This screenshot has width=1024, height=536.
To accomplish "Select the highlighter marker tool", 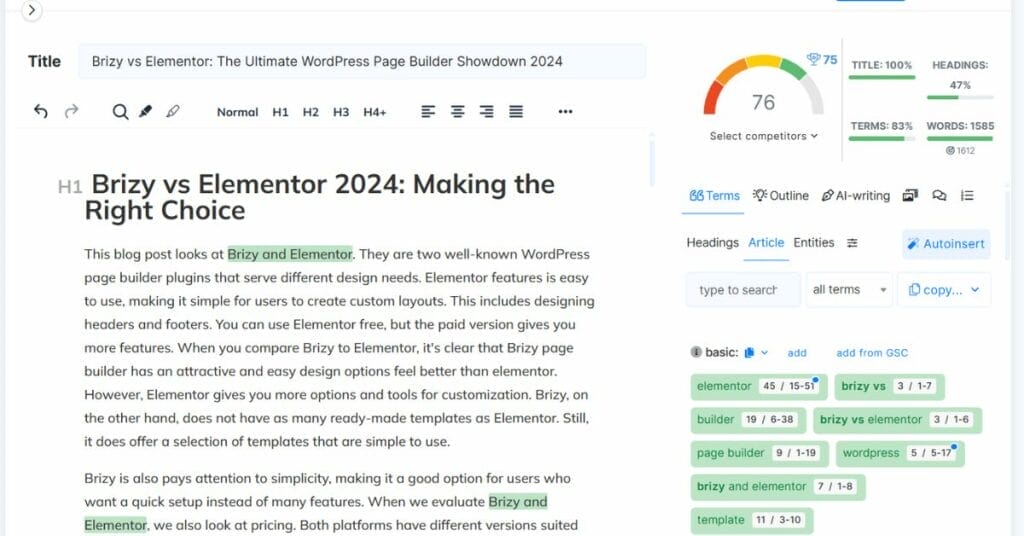I will (x=146, y=112).
